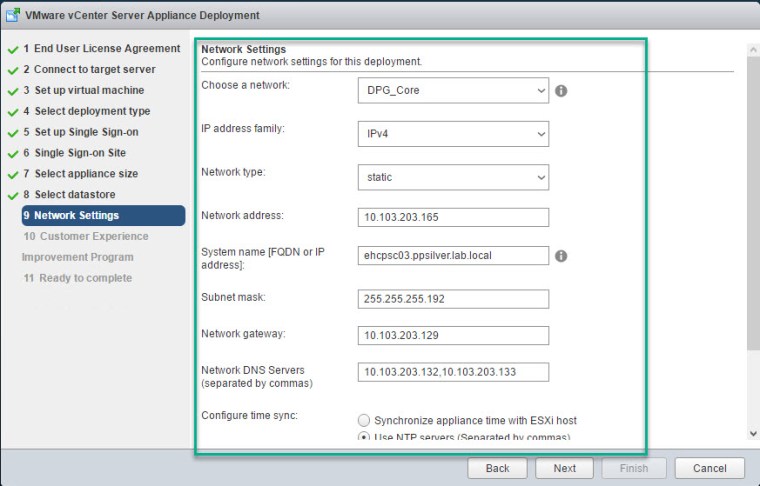Open the Network type dropdown set to static
The height and width of the screenshot is (486, 760).
point(453,177)
